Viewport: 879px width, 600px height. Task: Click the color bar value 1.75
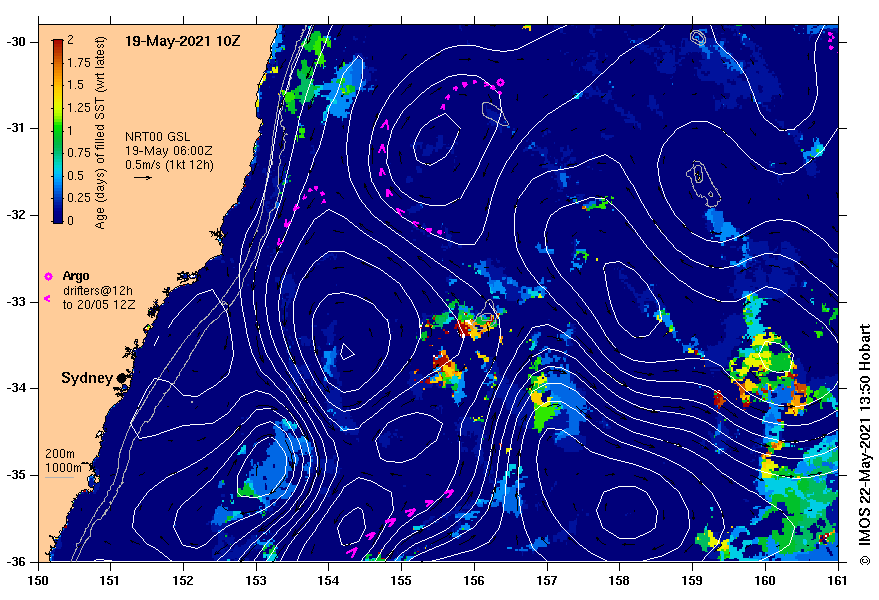click(79, 63)
